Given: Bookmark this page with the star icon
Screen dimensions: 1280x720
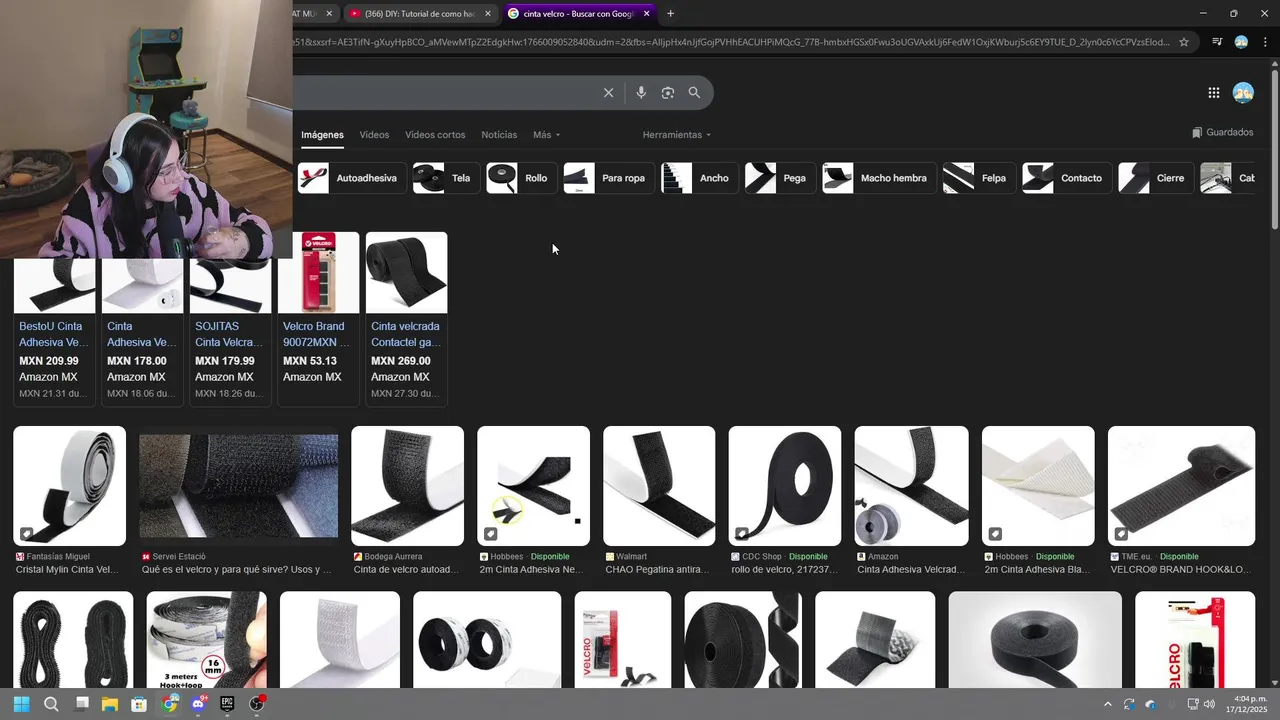Looking at the screenshot, I should point(1184,42).
